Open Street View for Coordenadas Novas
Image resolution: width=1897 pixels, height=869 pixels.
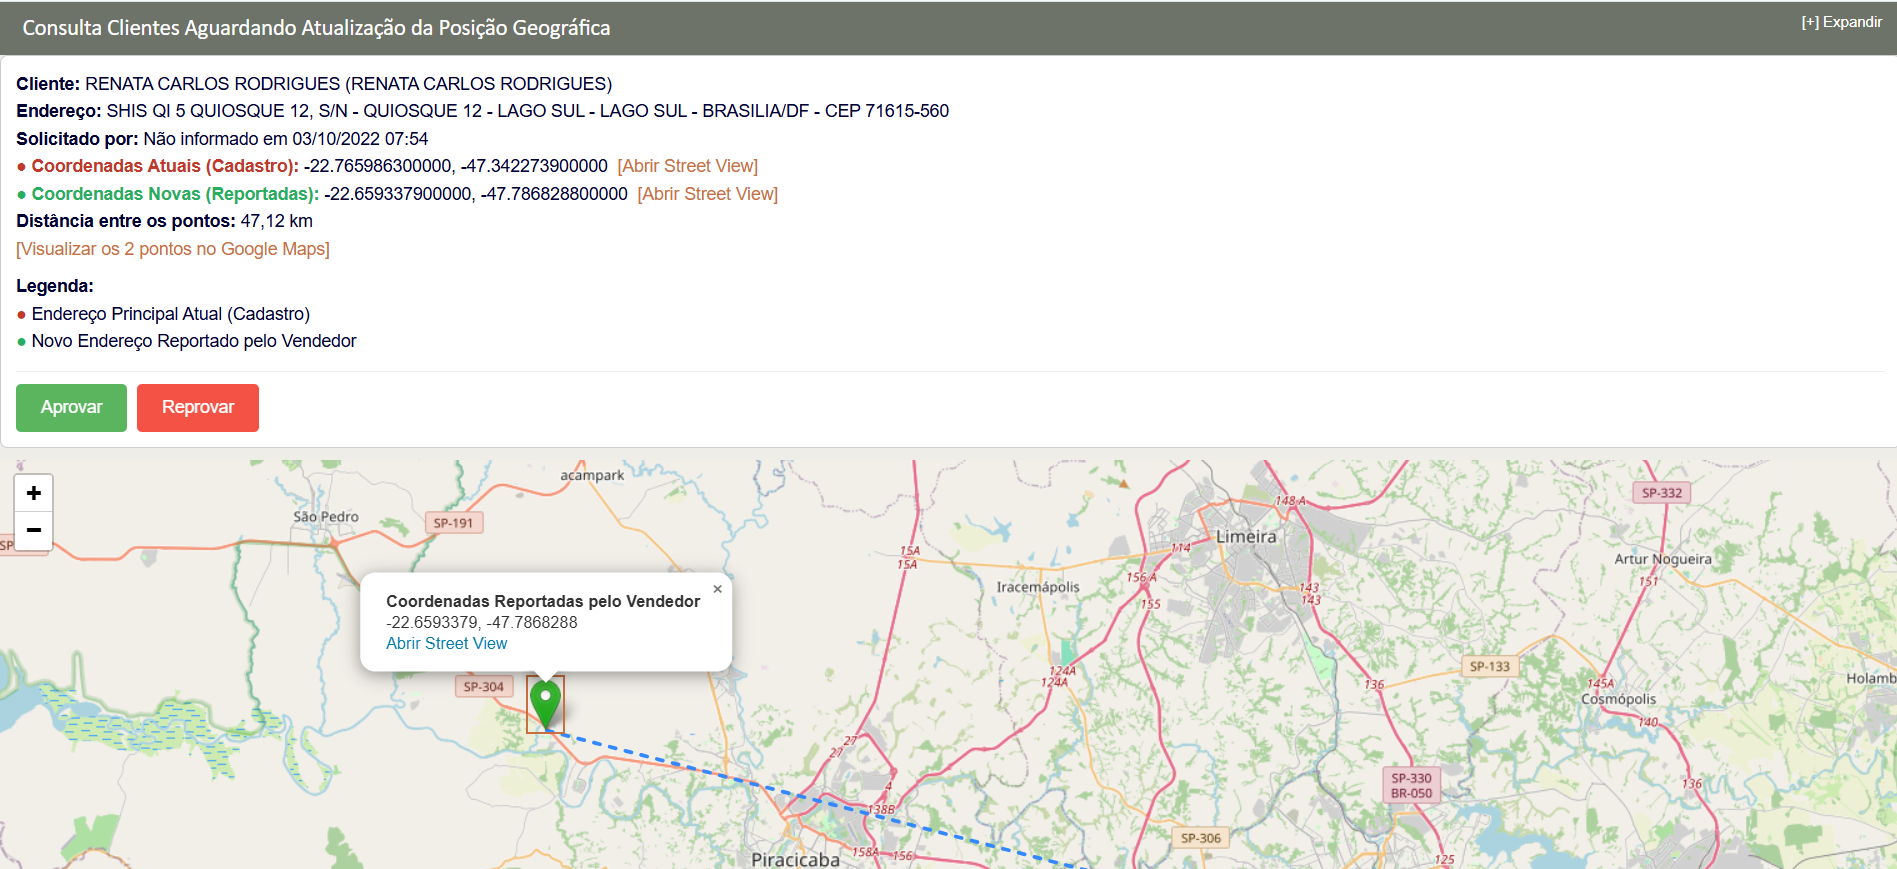click(708, 194)
